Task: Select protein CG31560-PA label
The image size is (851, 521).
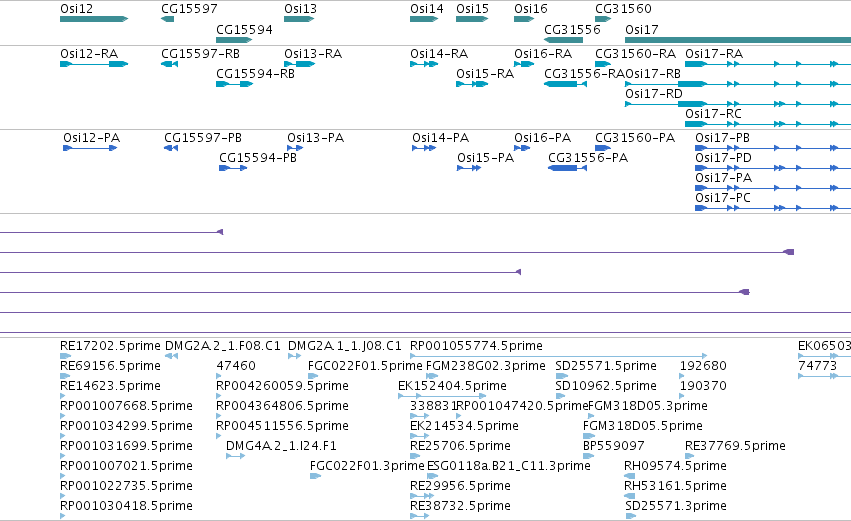Action: click(635, 138)
